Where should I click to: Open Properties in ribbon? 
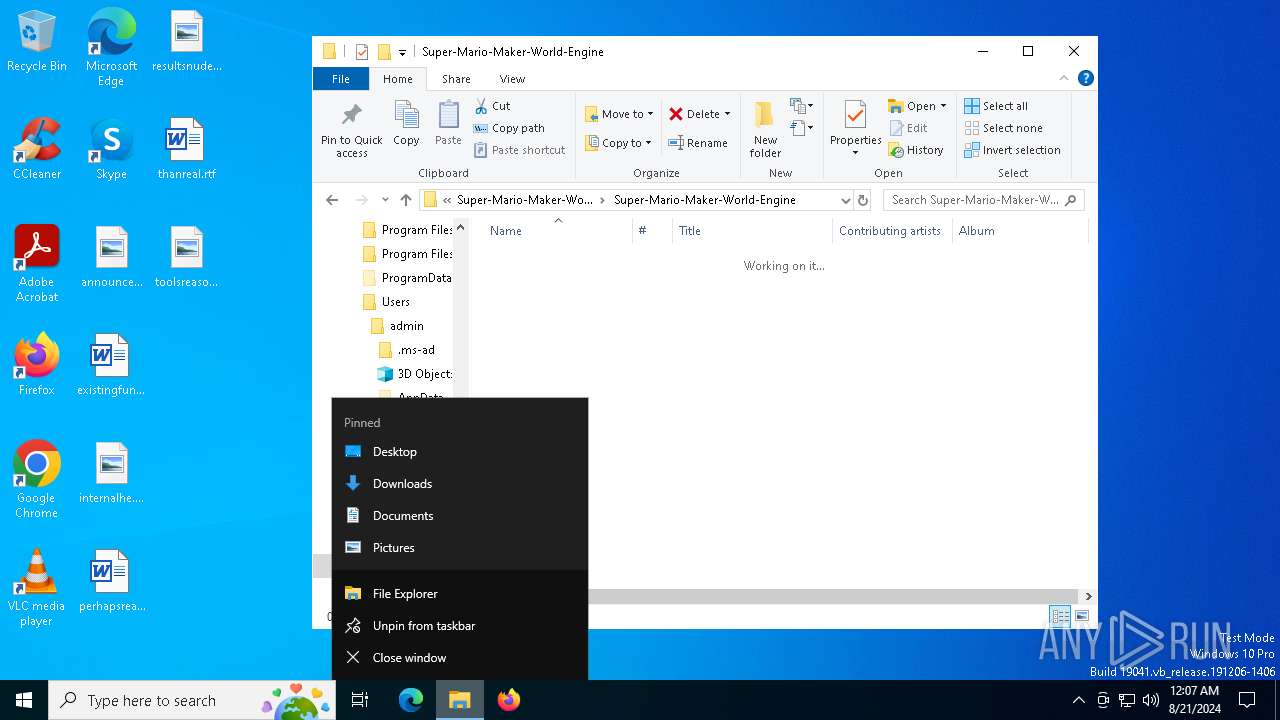pyautogui.click(x=855, y=127)
